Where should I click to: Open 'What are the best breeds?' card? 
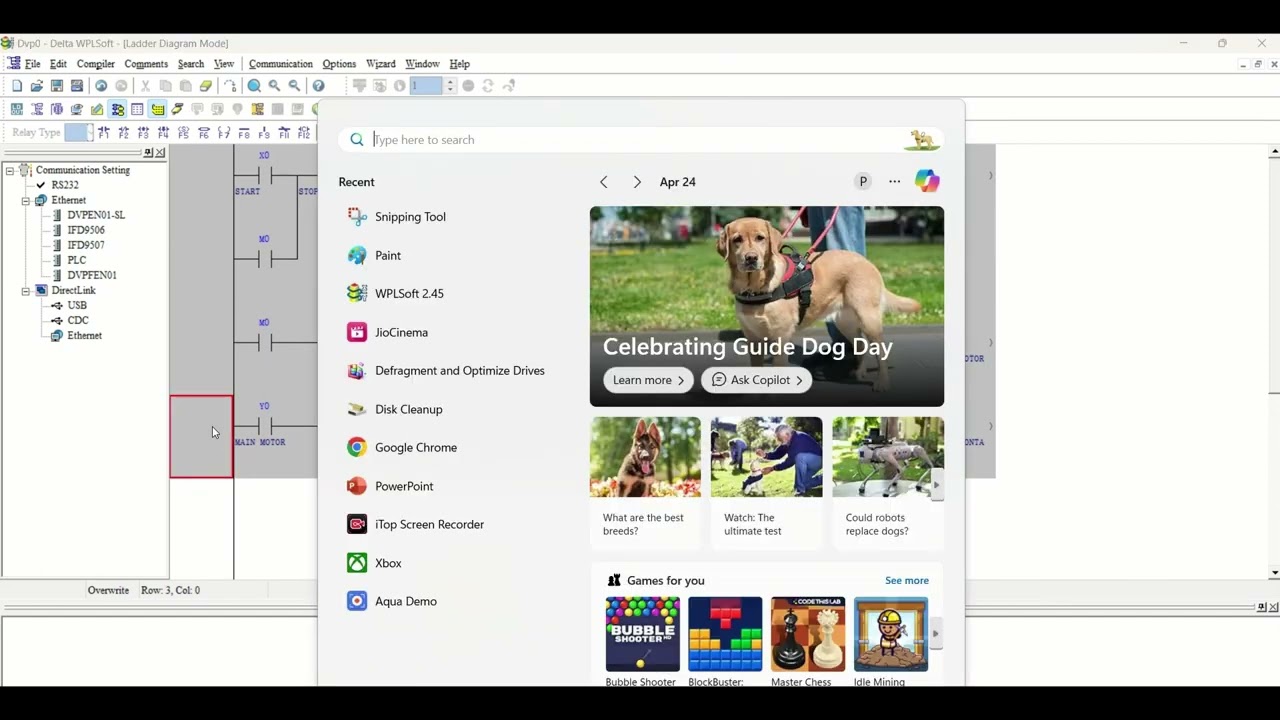(645, 481)
